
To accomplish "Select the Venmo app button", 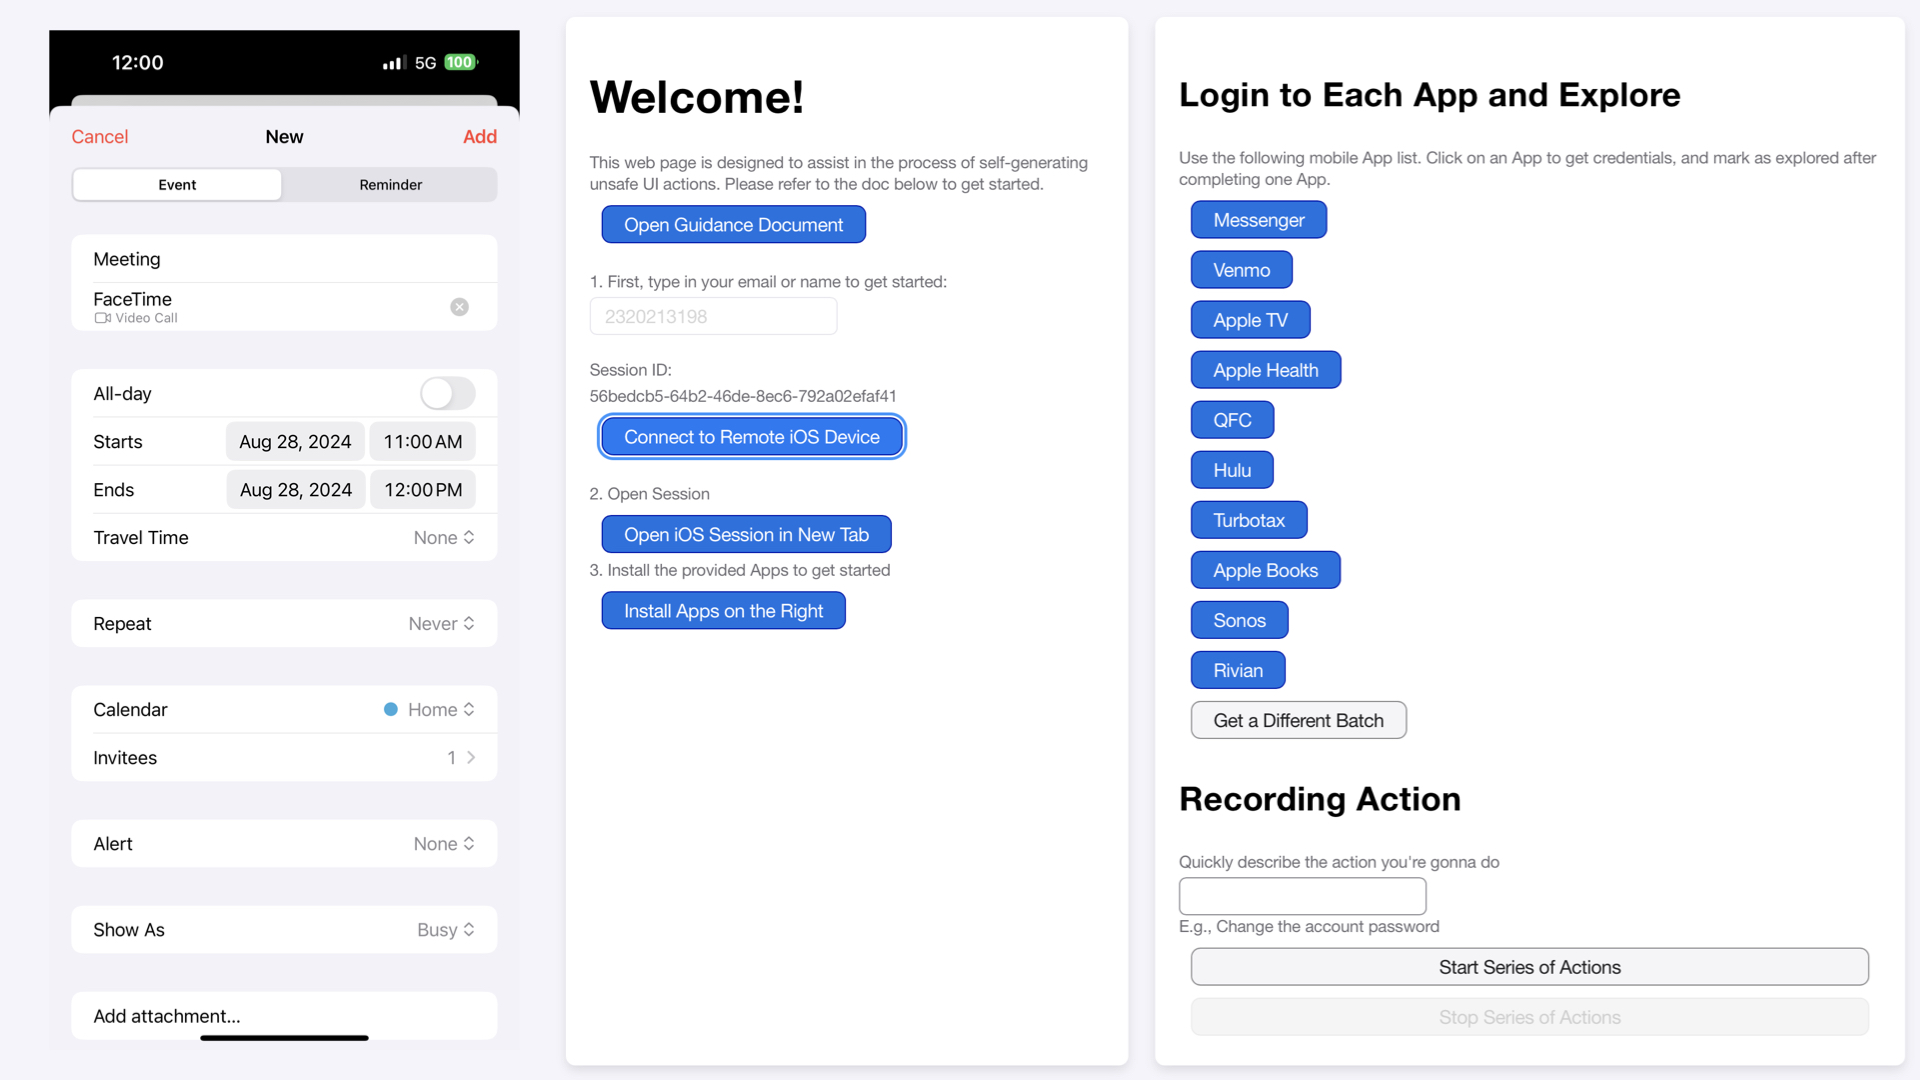I will click(1241, 270).
